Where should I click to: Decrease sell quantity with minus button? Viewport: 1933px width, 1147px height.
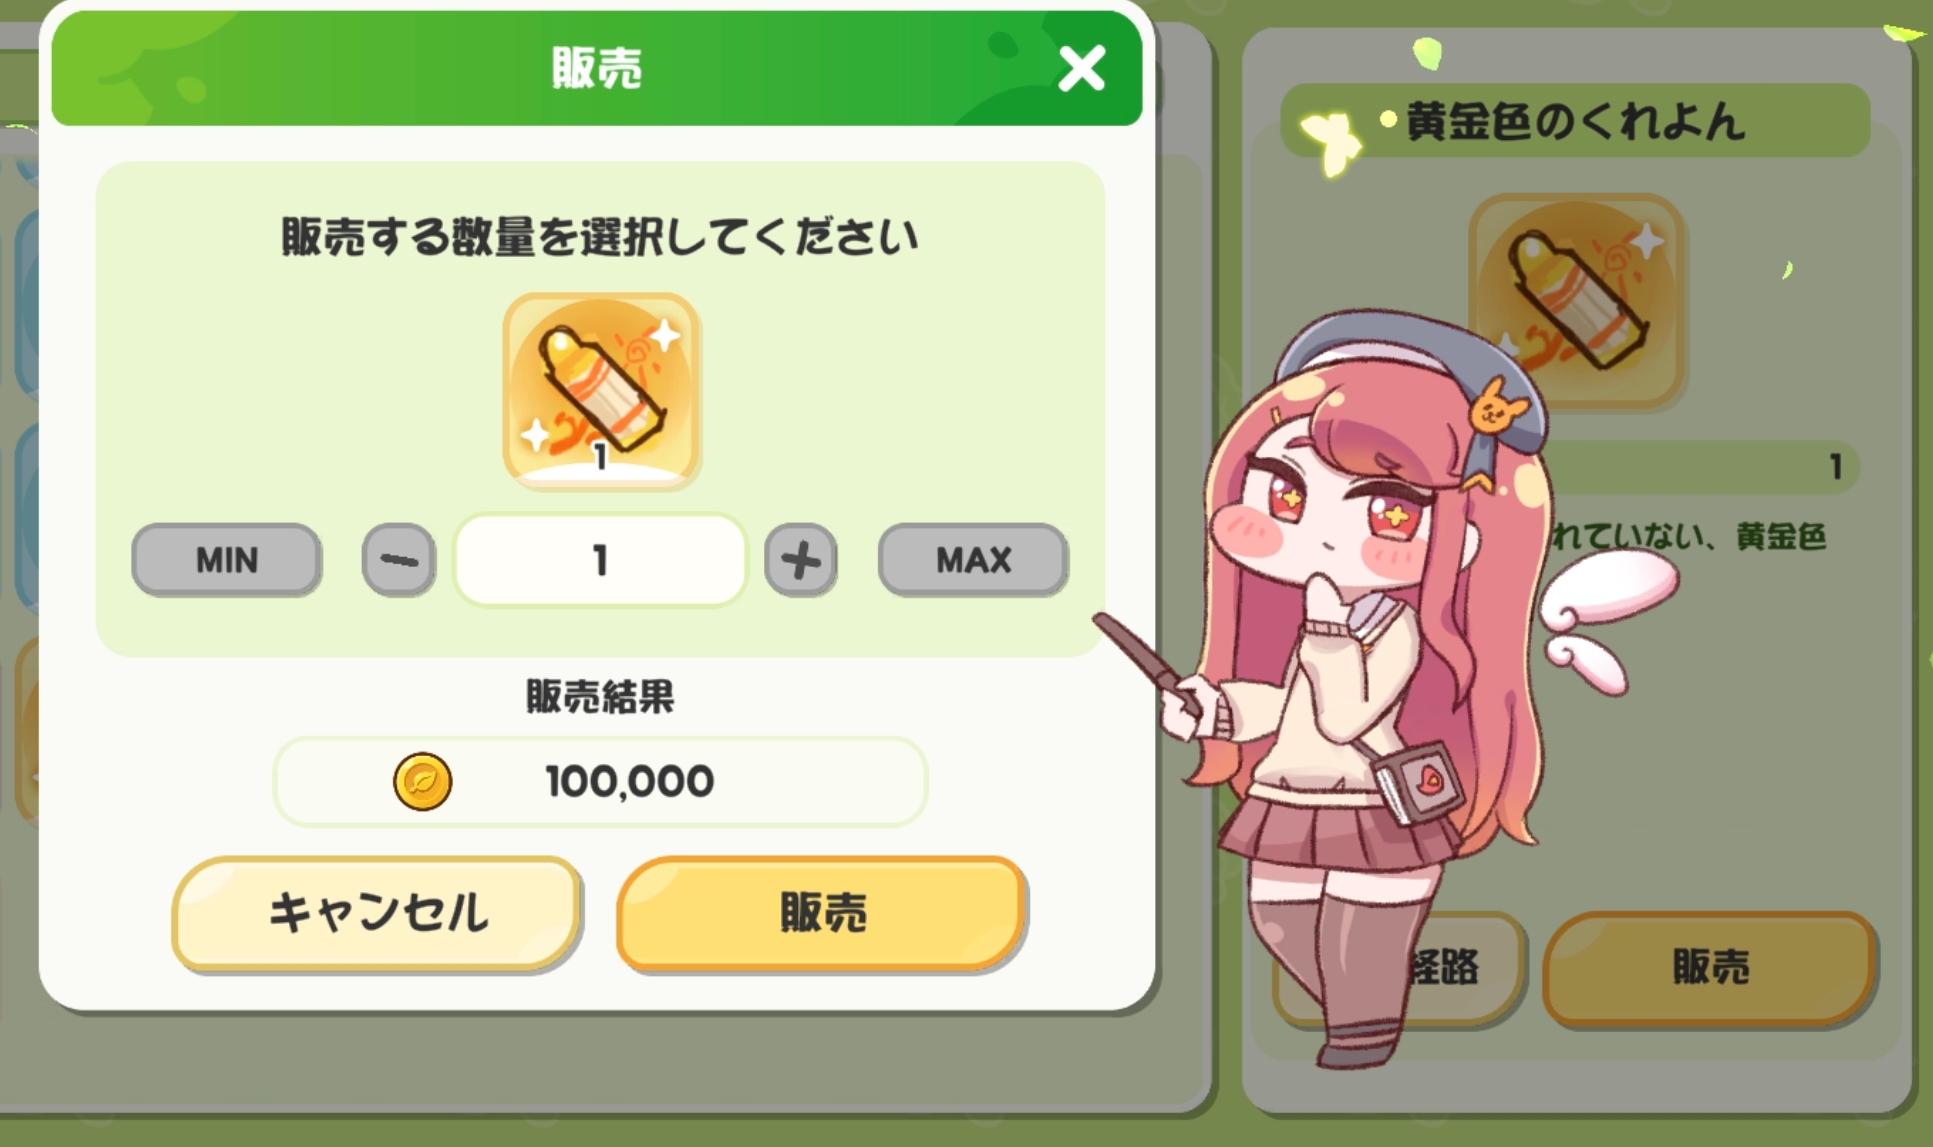[399, 560]
